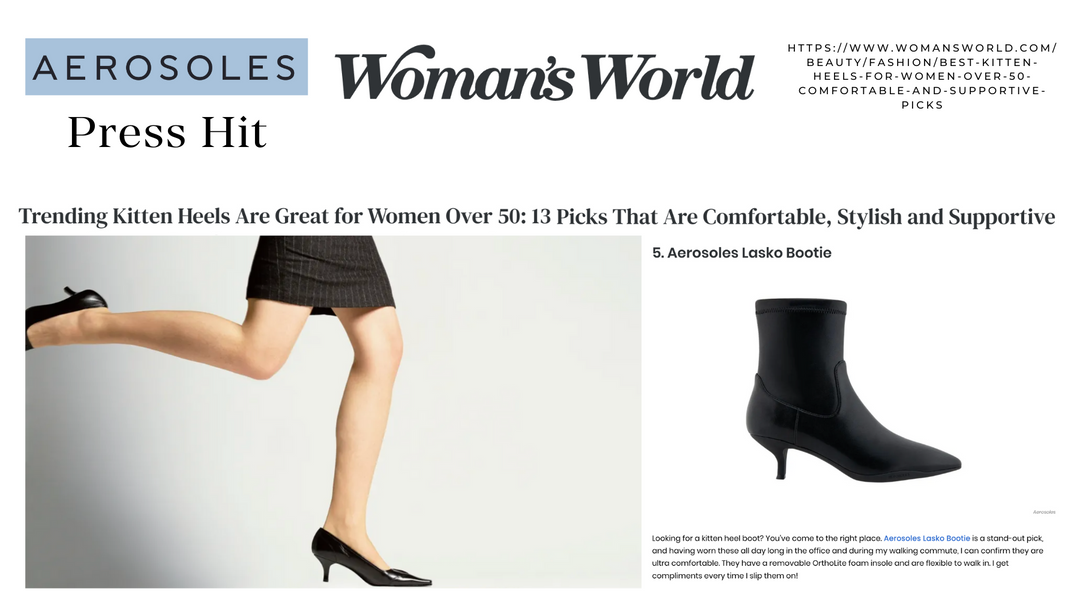1080x600 pixels.
Task: Select the Press Hit heading text
Action: (x=167, y=132)
